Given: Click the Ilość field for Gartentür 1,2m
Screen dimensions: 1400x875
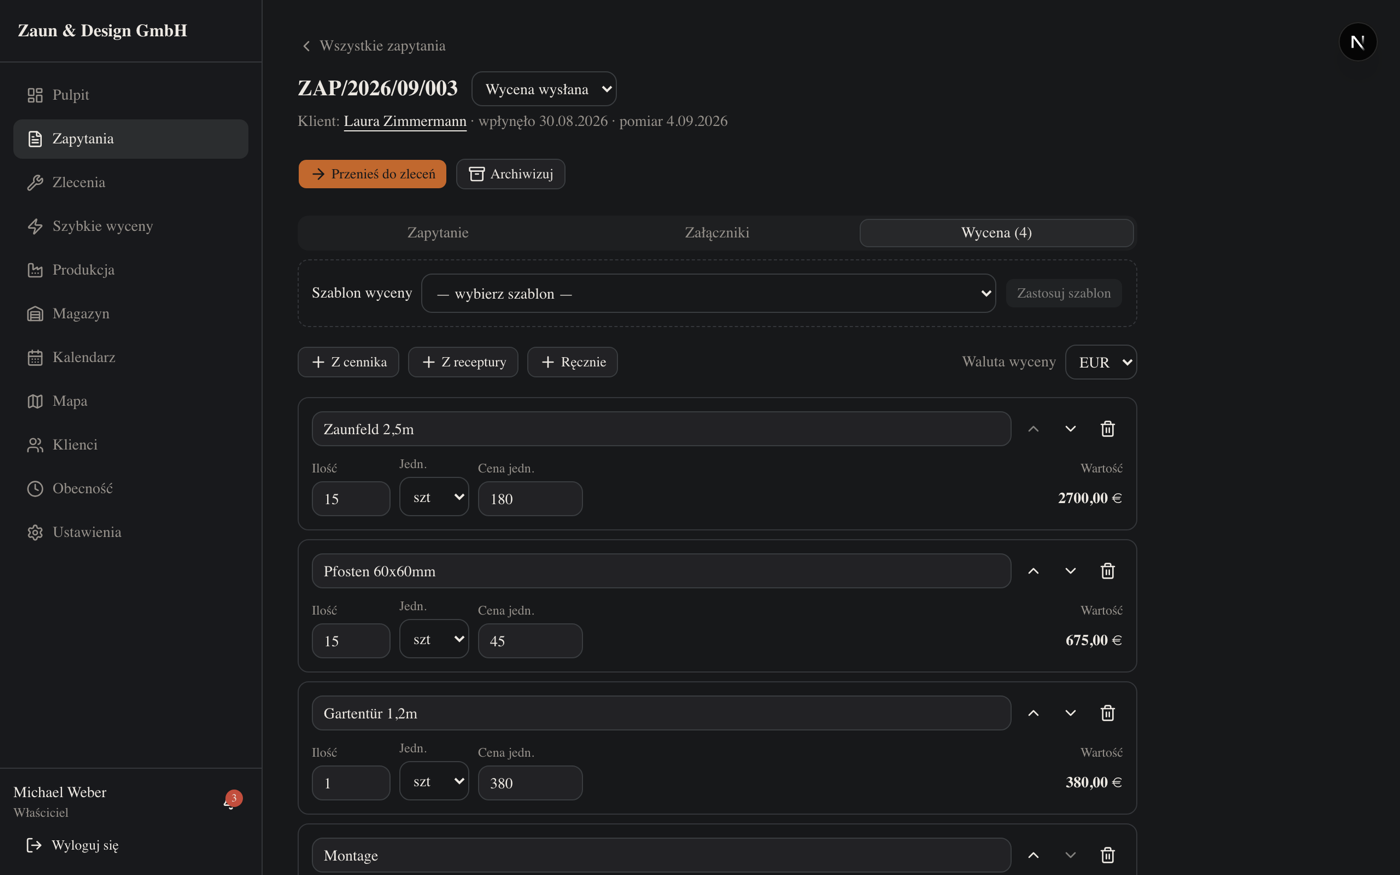Looking at the screenshot, I should (x=351, y=783).
